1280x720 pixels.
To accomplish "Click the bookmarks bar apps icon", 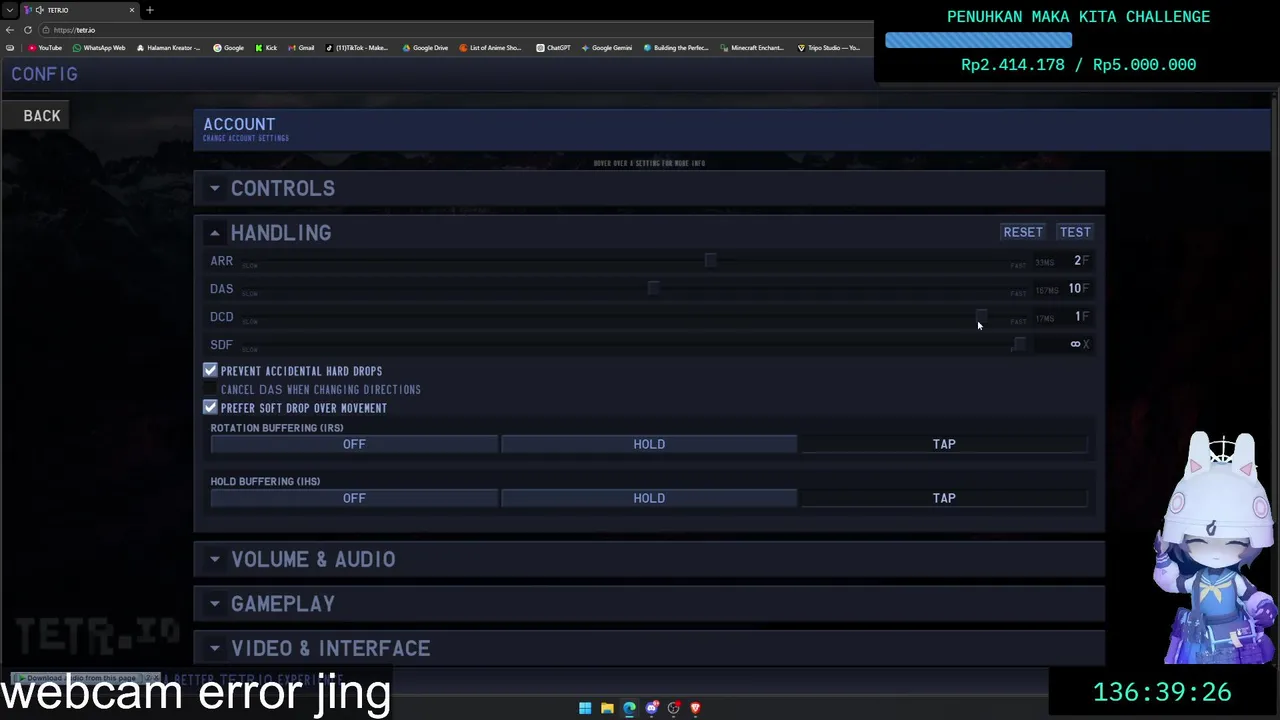I will (10, 48).
